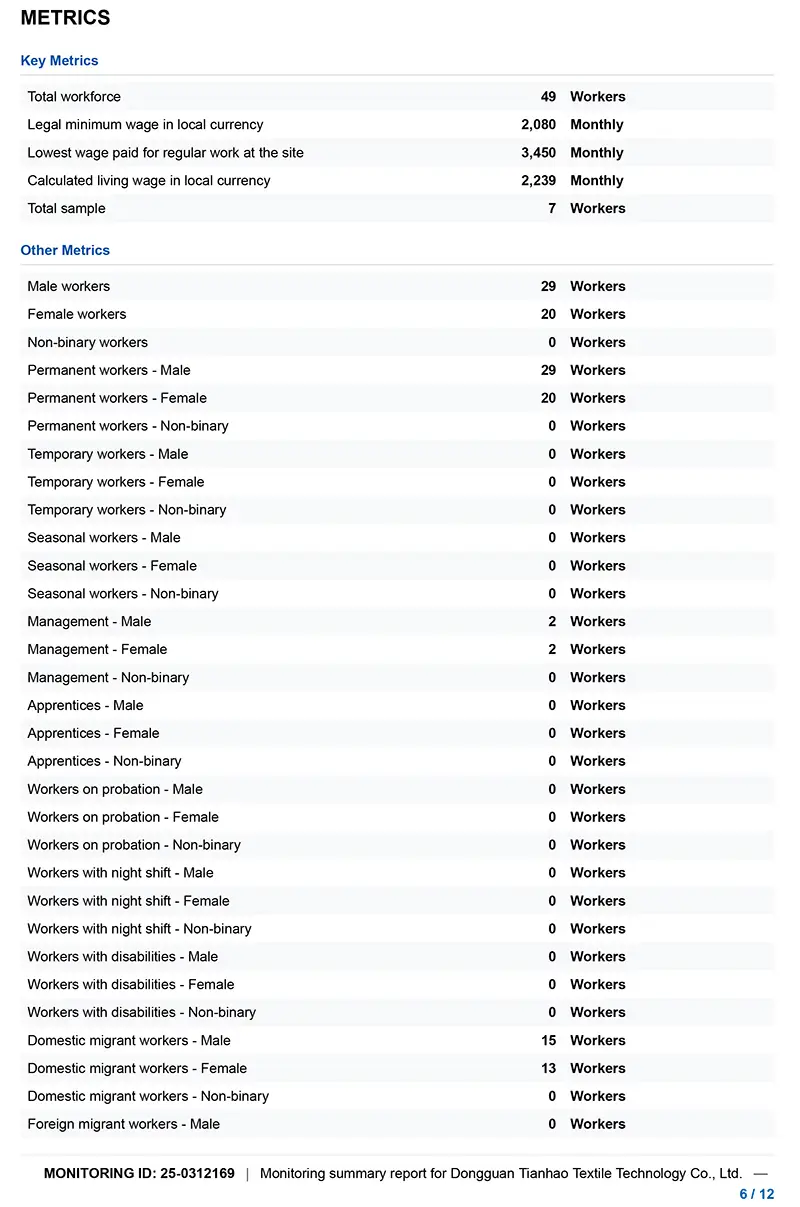Click the Monitoring ID 25-0312169 footer text
This screenshot has width=800, height=1207.
pyautogui.click(x=139, y=1173)
